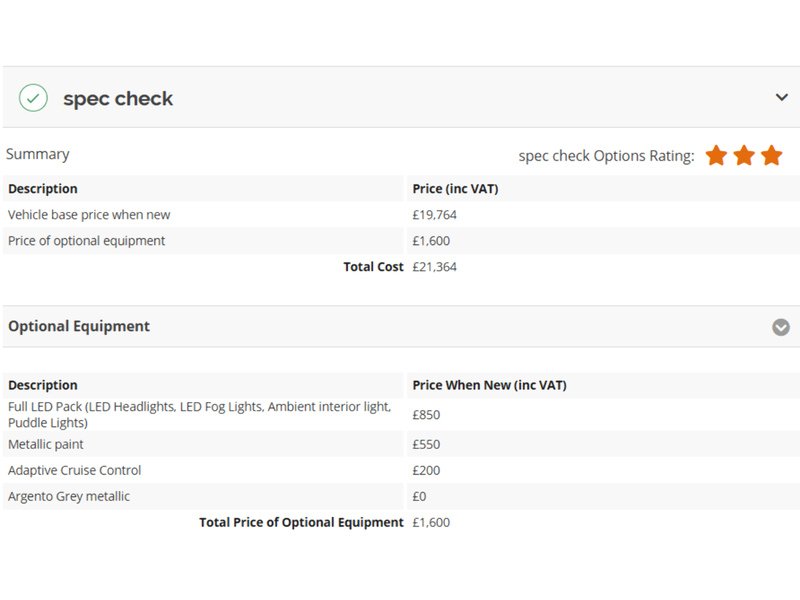The image size is (800, 600).
Task: Select the Adaptive Cruise Control row
Action: pyautogui.click(x=75, y=470)
